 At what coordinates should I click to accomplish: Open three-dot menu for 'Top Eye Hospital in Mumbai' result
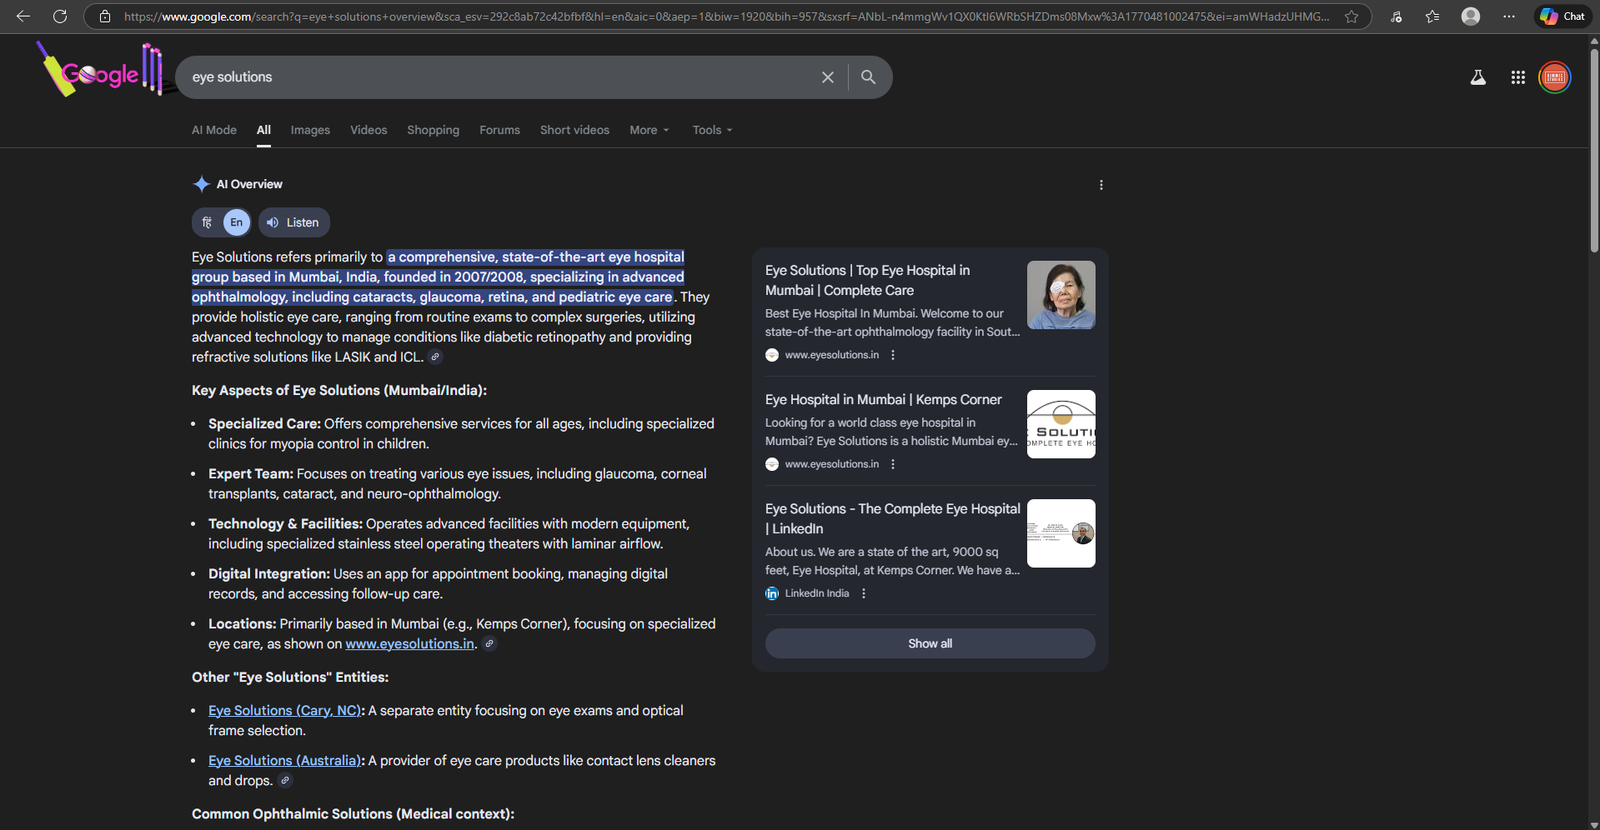[x=893, y=355]
